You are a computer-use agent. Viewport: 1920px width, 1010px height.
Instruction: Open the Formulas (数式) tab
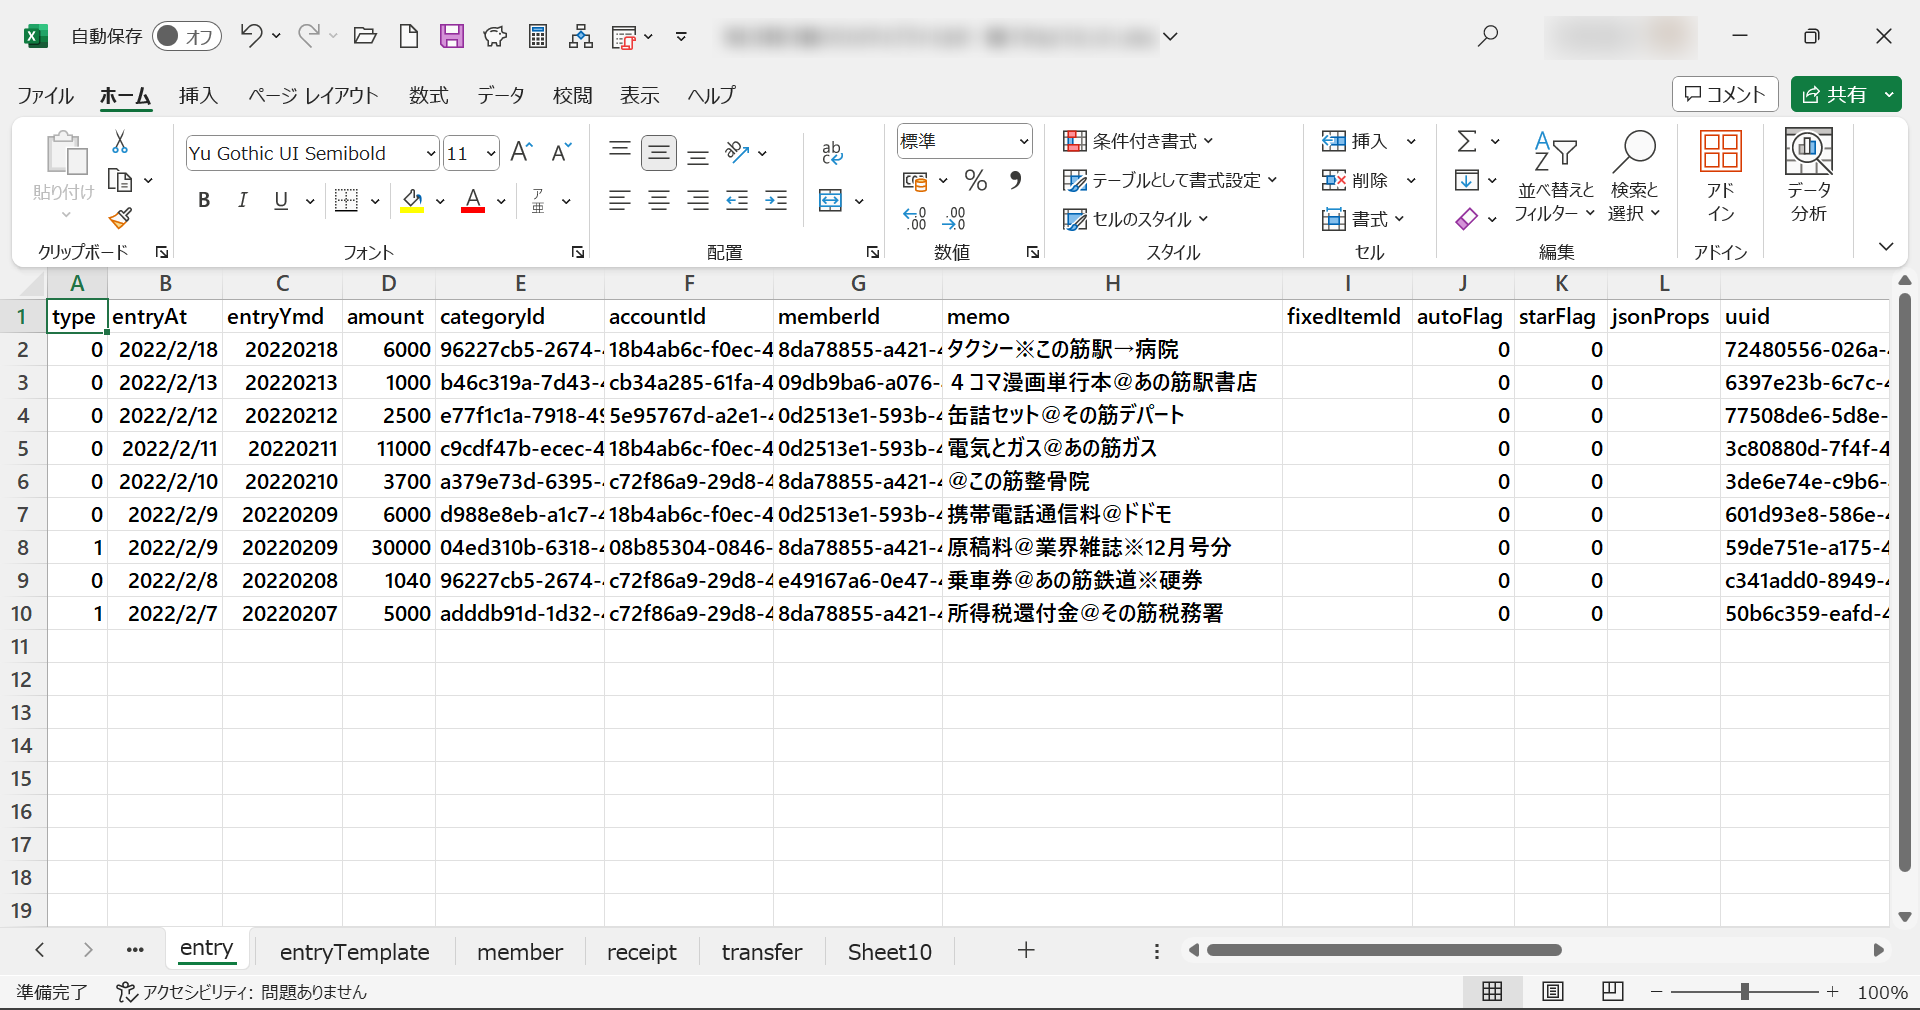tap(428, 95)
